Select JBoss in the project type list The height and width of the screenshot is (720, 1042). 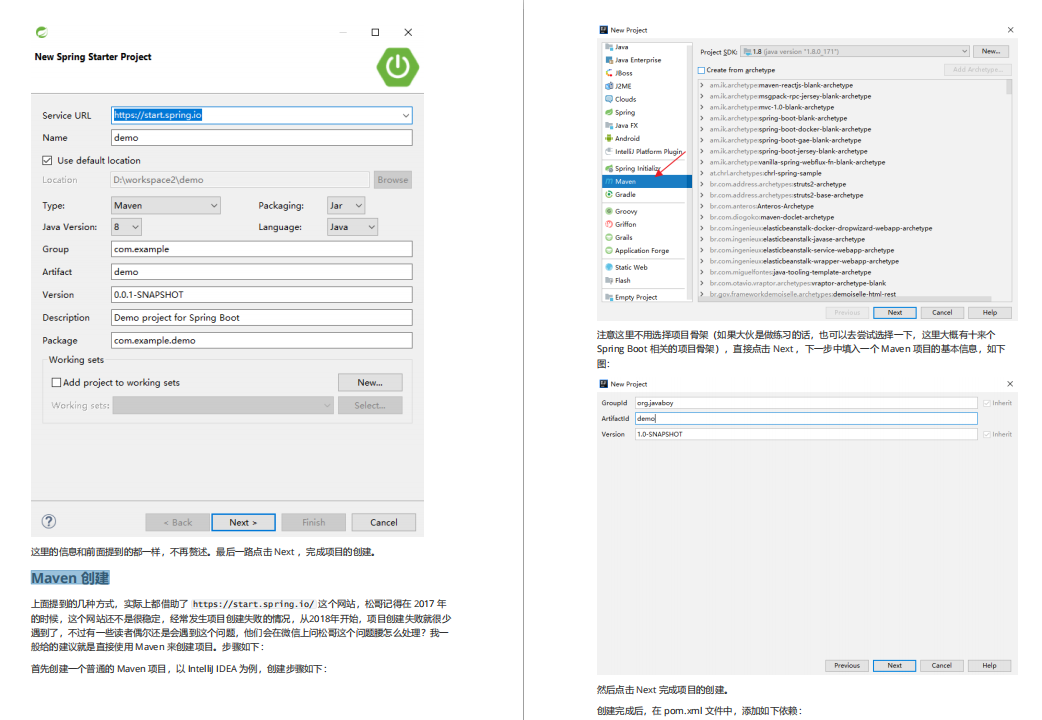pos(623,71)
